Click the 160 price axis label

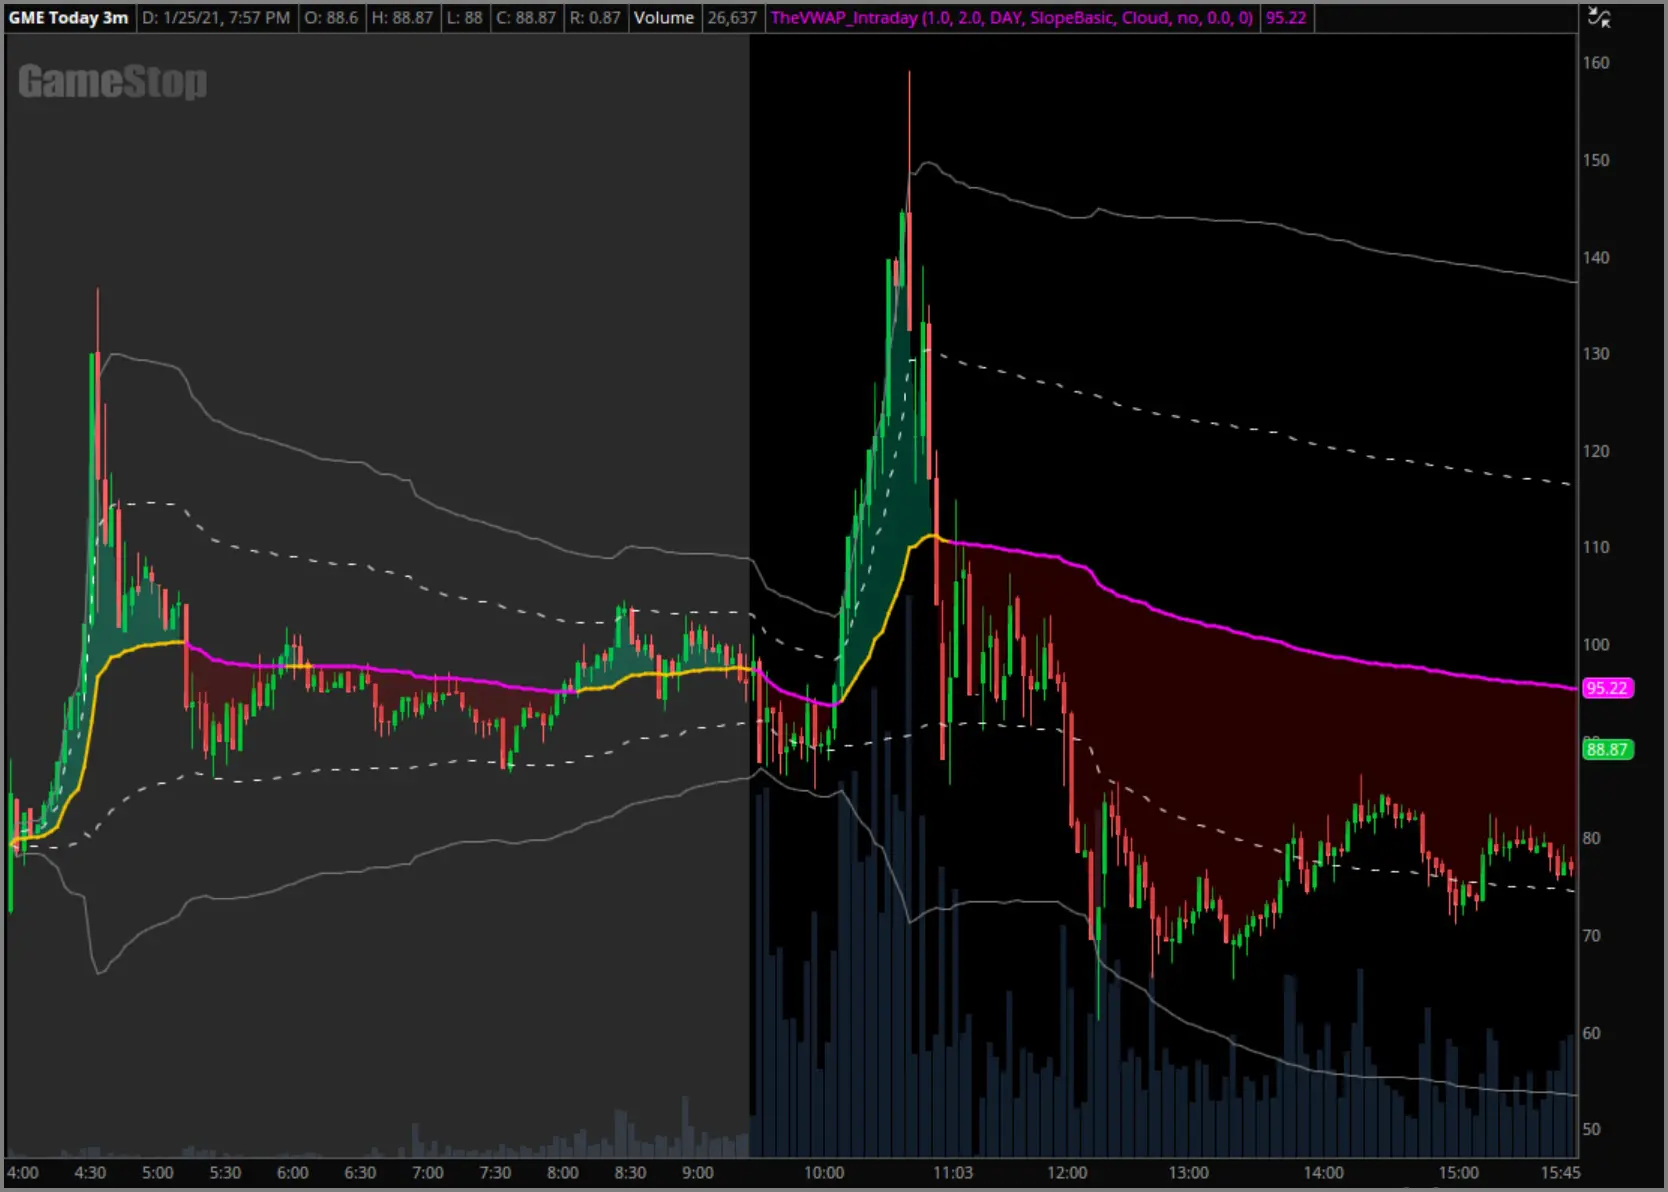[x=1596, y=63]
